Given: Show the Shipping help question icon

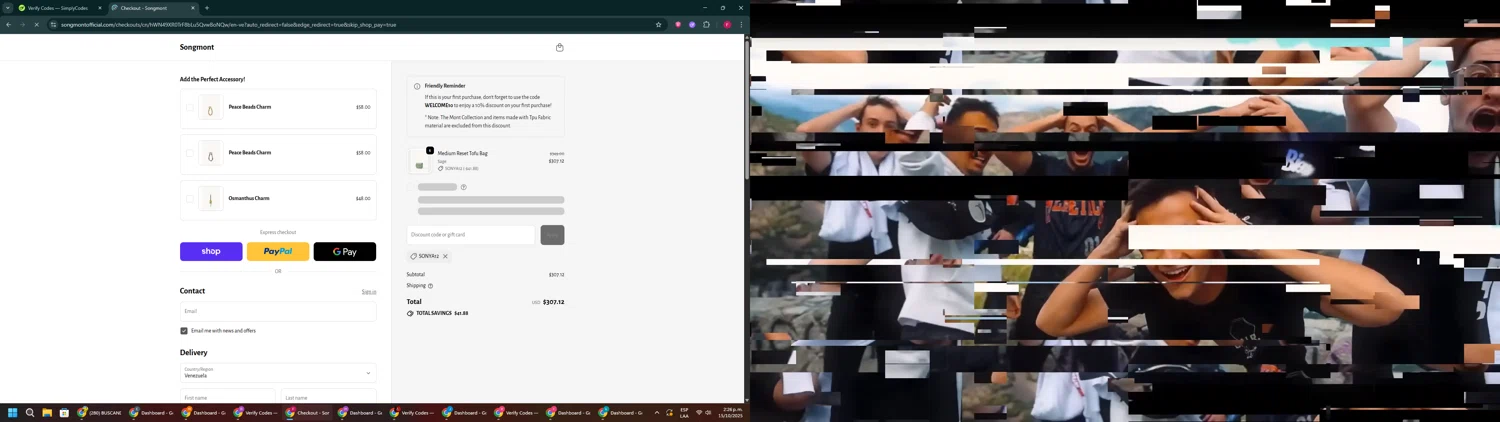Looking at the screenshot, I should click(430, 286).
